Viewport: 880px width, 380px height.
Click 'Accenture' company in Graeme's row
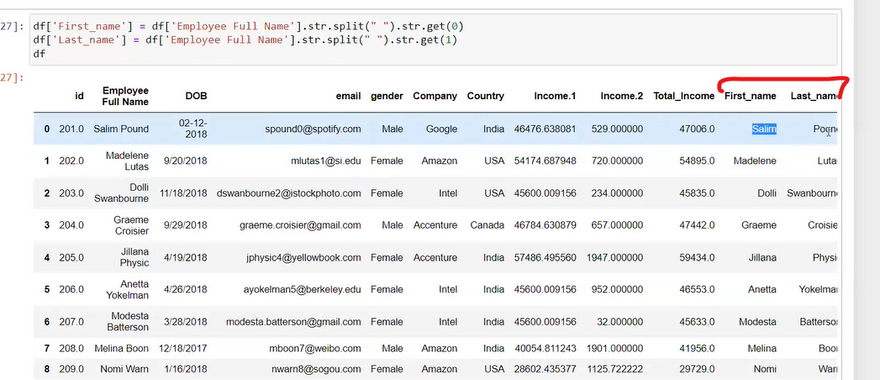point(435,225)
